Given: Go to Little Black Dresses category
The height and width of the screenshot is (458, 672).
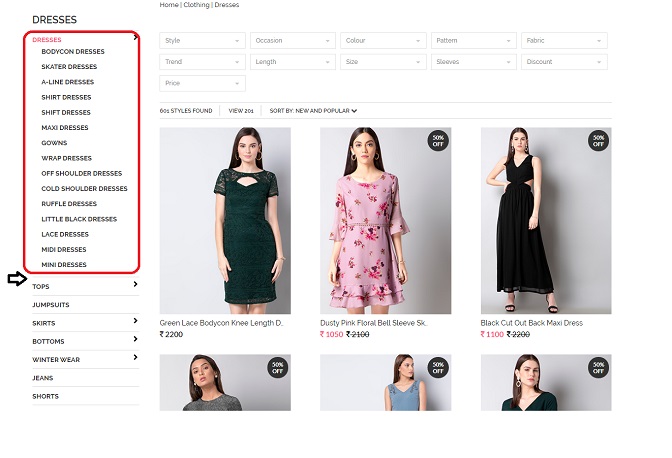Looking at the screenshot, I should pos(79,219).
